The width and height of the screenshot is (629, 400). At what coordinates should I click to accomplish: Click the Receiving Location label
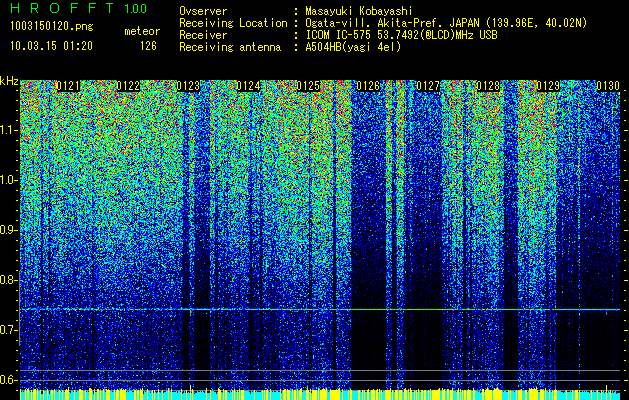pyautogui.click(x=233, y=23)
